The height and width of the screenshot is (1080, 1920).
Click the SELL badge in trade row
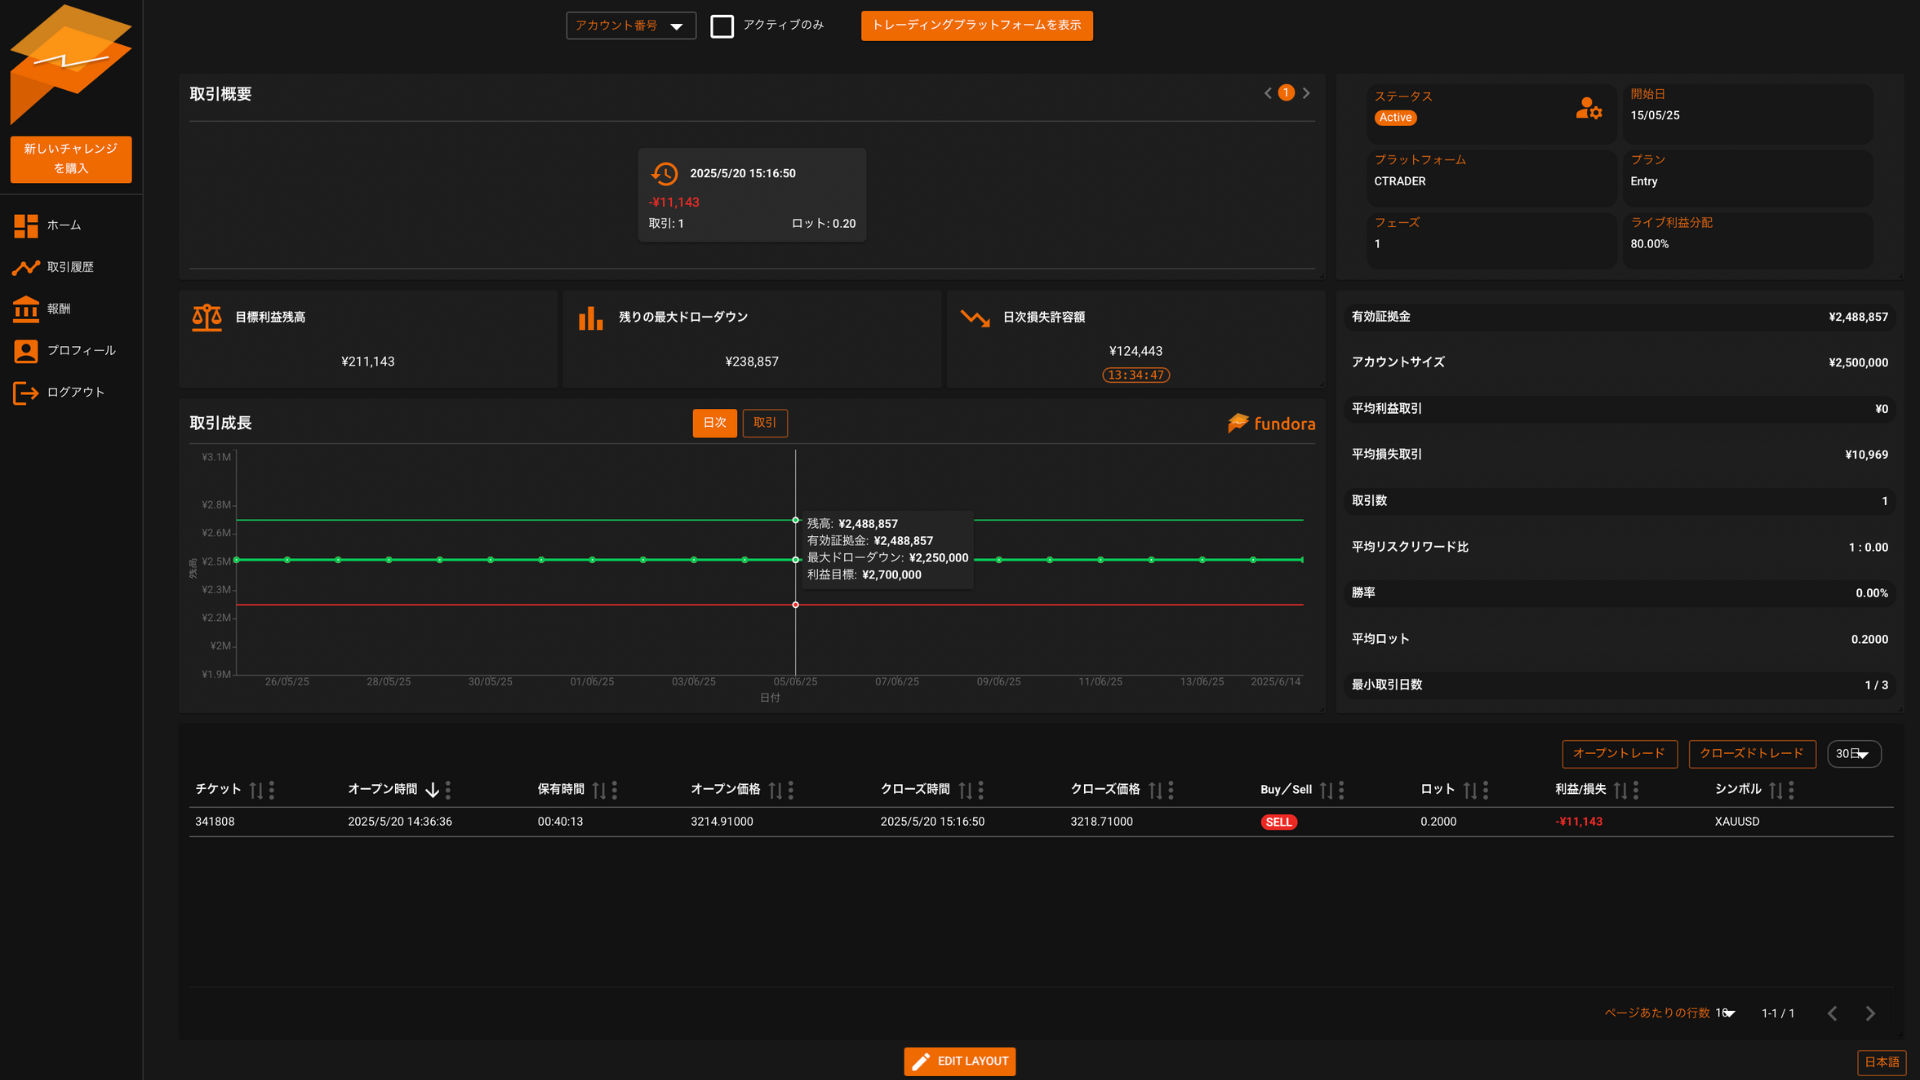pos(1278,823)
